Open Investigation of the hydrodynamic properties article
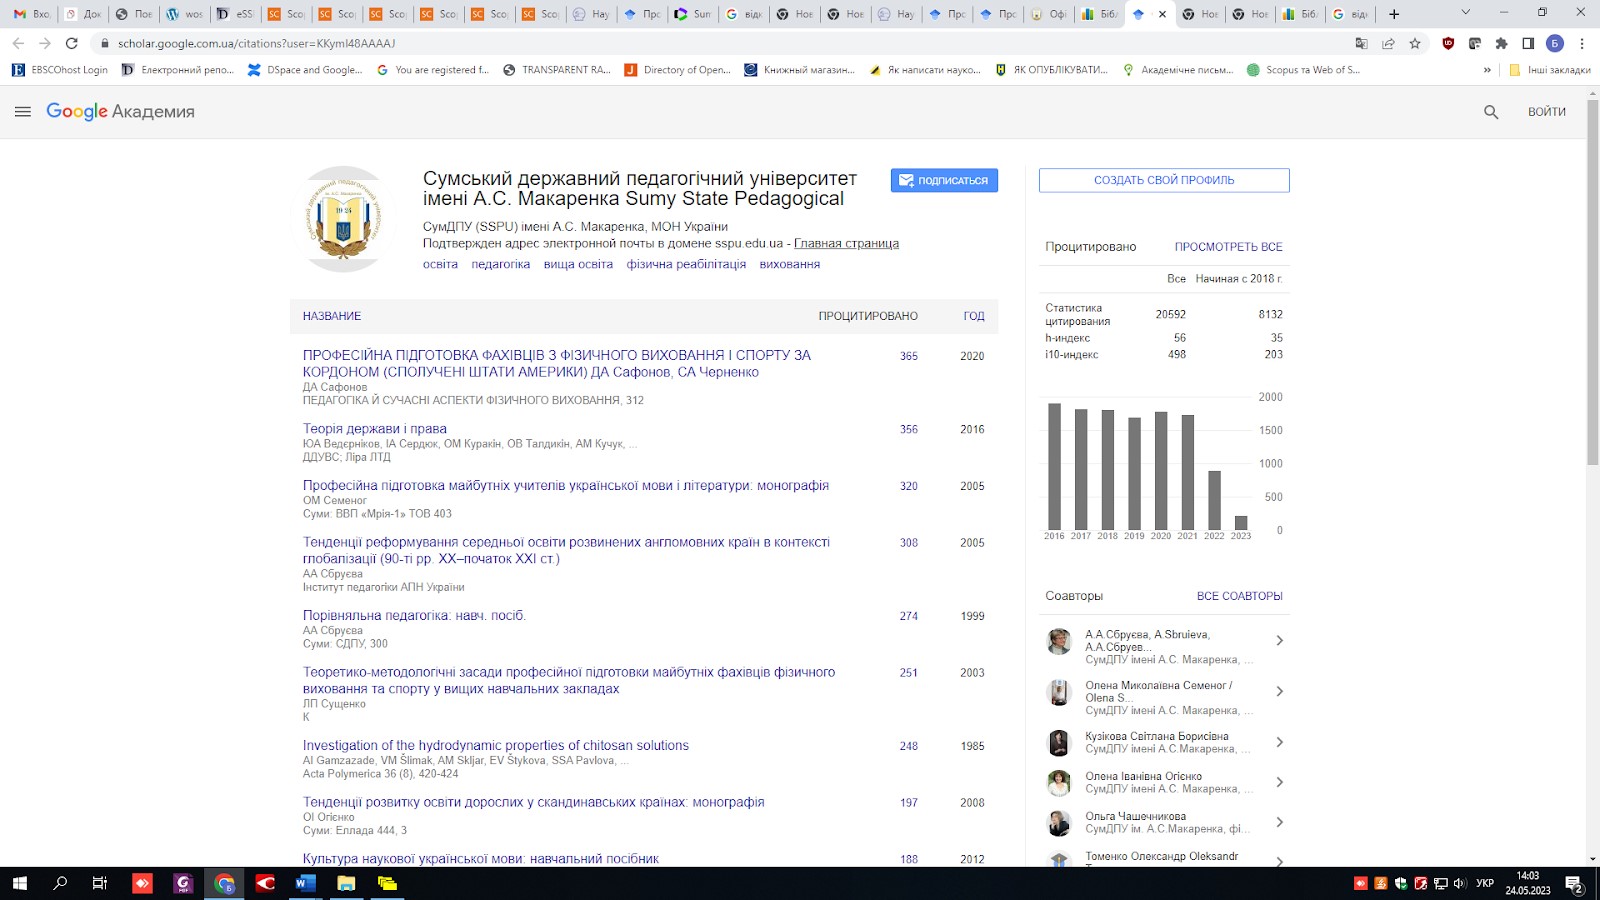The image size is (1600, 900). click(496, 745)
